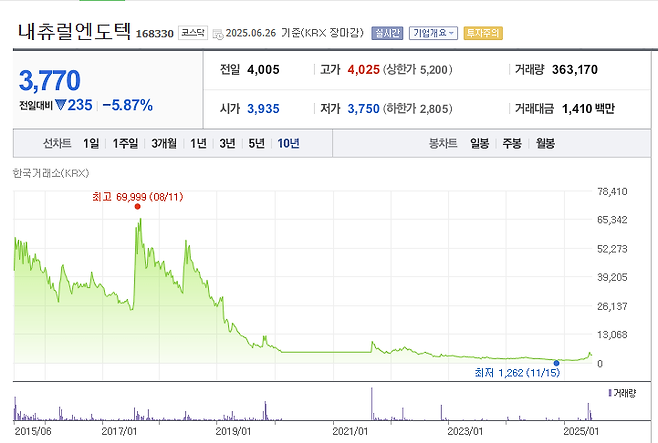Image resolution: width=658 pixels, height=443 pixels.
Task: Select the 5년 line chart period
Action: (x=256, y=143)
